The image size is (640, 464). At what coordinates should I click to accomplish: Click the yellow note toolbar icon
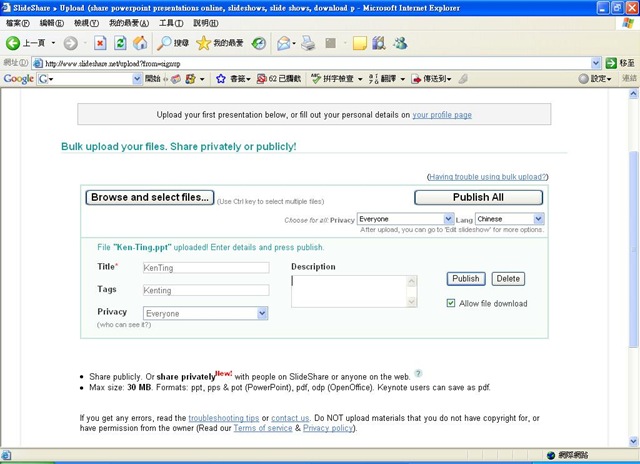click(360, 43)
